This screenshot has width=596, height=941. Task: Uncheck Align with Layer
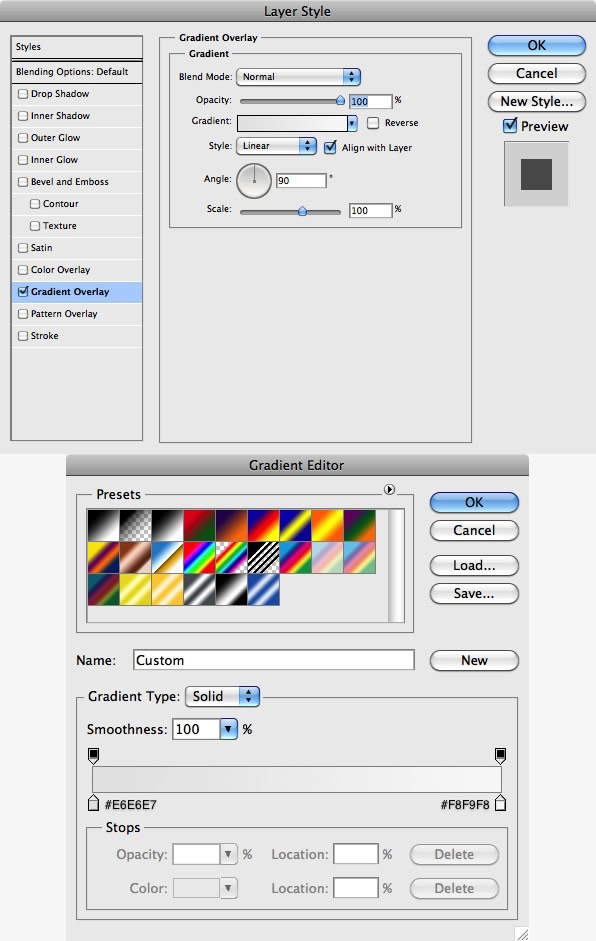coord(330,148)
